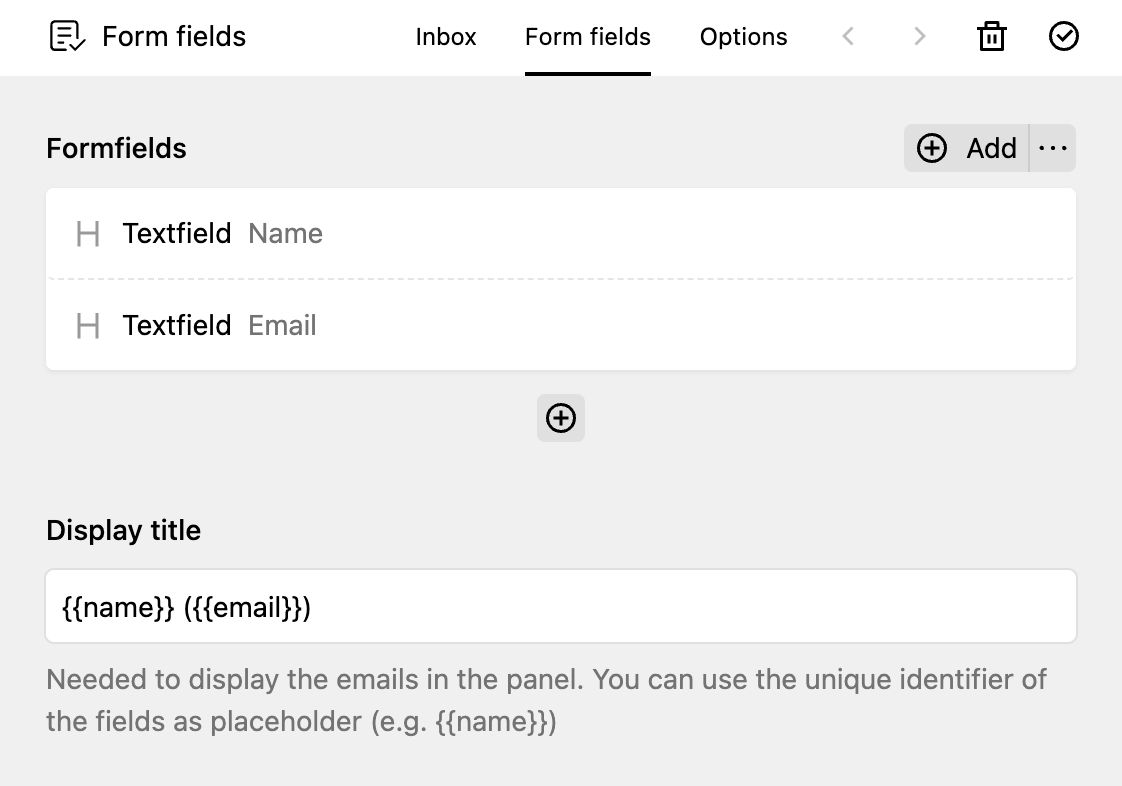This screenshot has width=1122, height=786.
Task: Click the Form fields title text in header
Action: [173, 36]
